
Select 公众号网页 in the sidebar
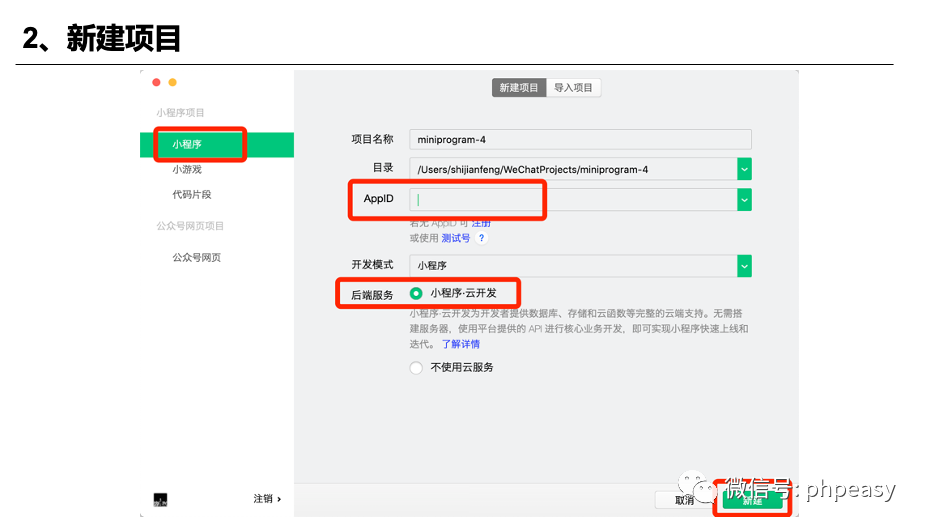(x=196, y=257)
